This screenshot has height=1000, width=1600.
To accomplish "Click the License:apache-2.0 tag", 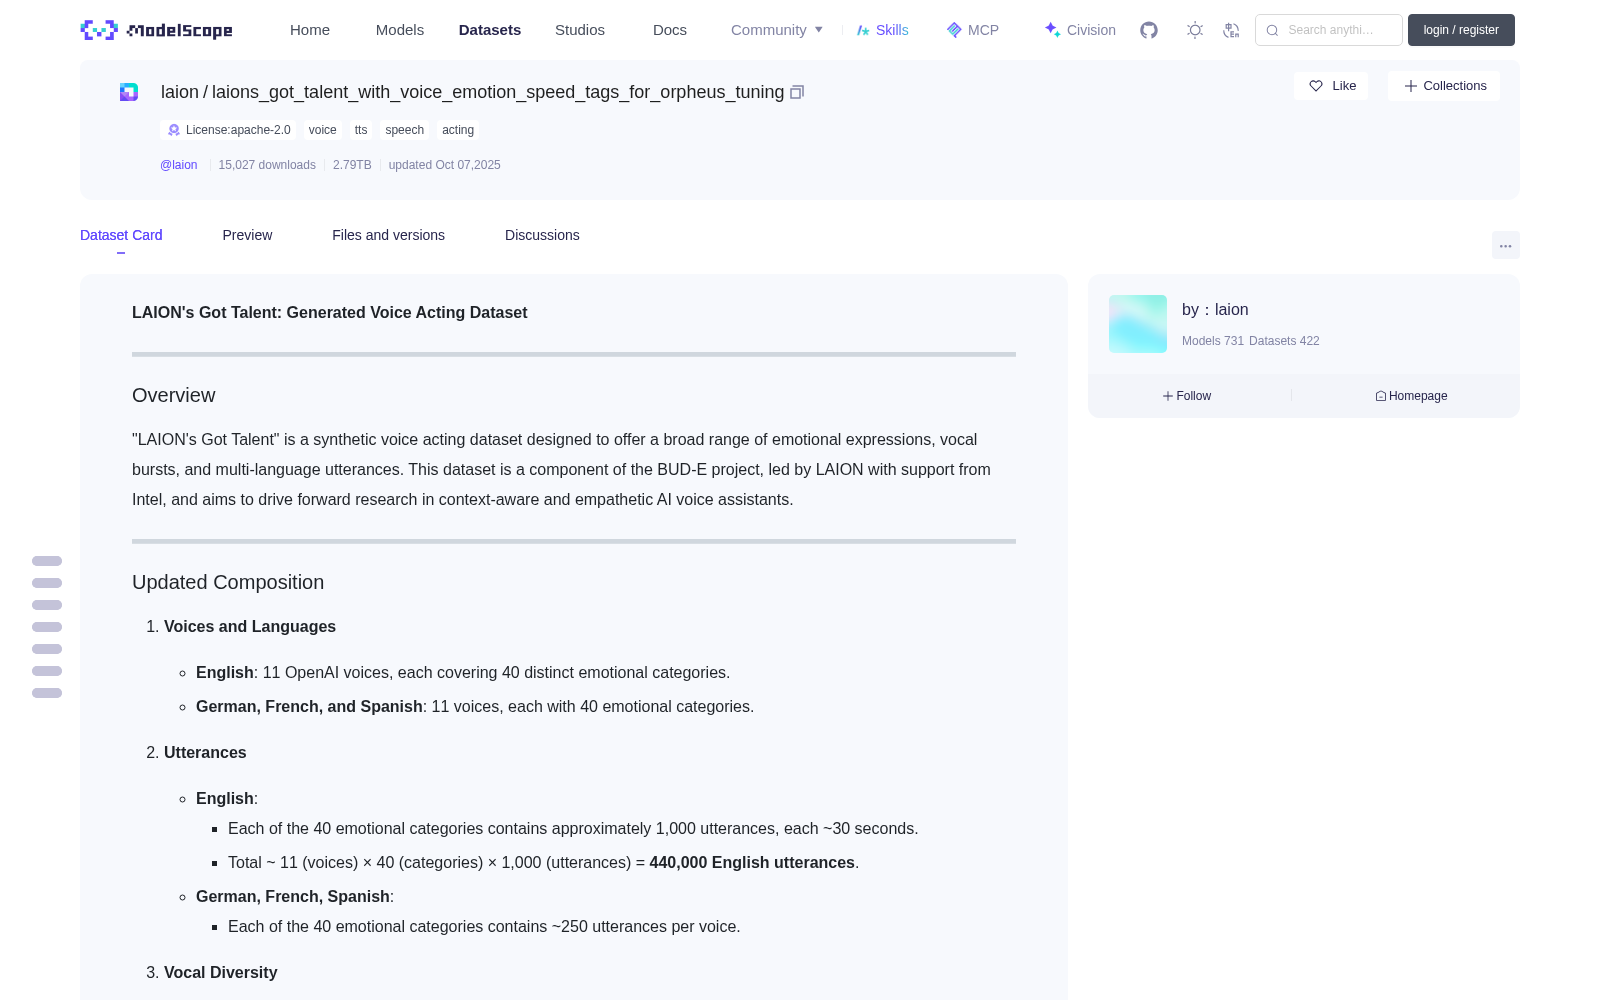I will (x=228, y=130).
